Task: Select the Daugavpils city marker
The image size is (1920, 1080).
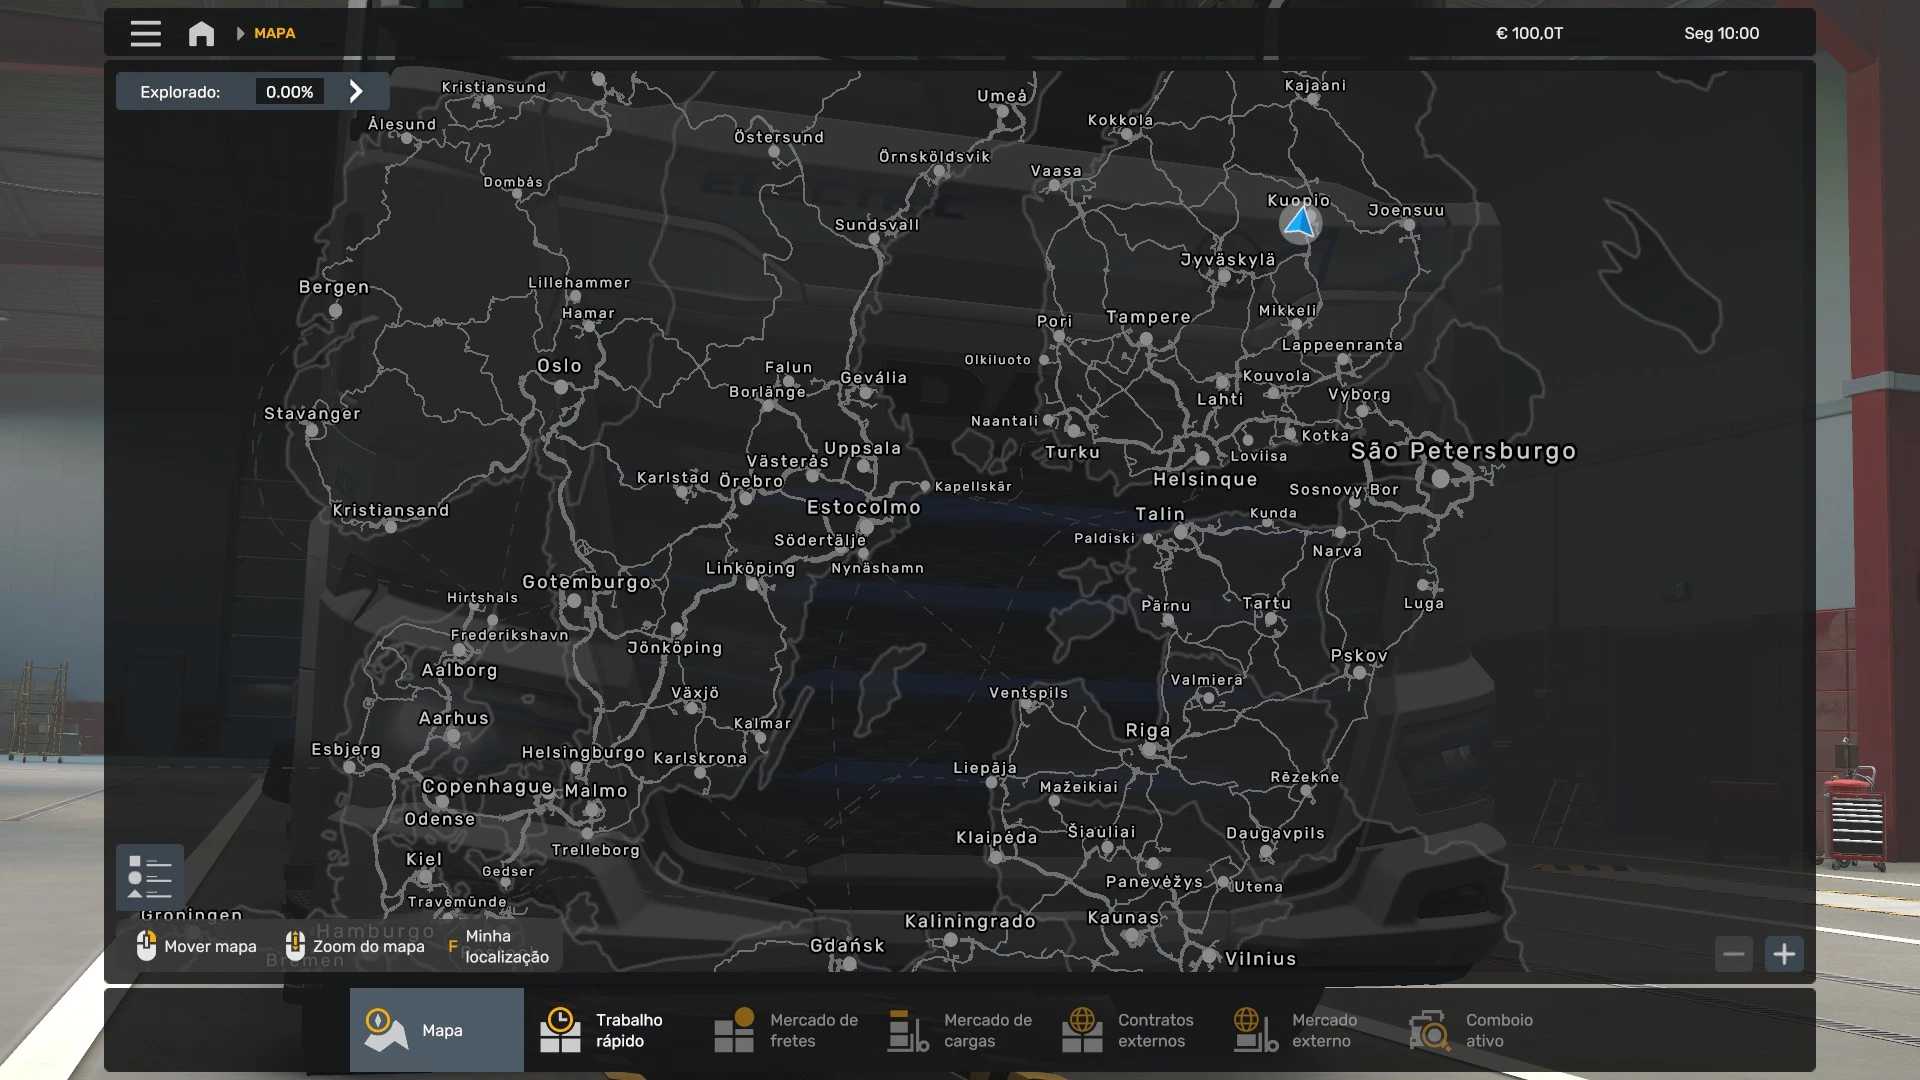Action: 1267,852
